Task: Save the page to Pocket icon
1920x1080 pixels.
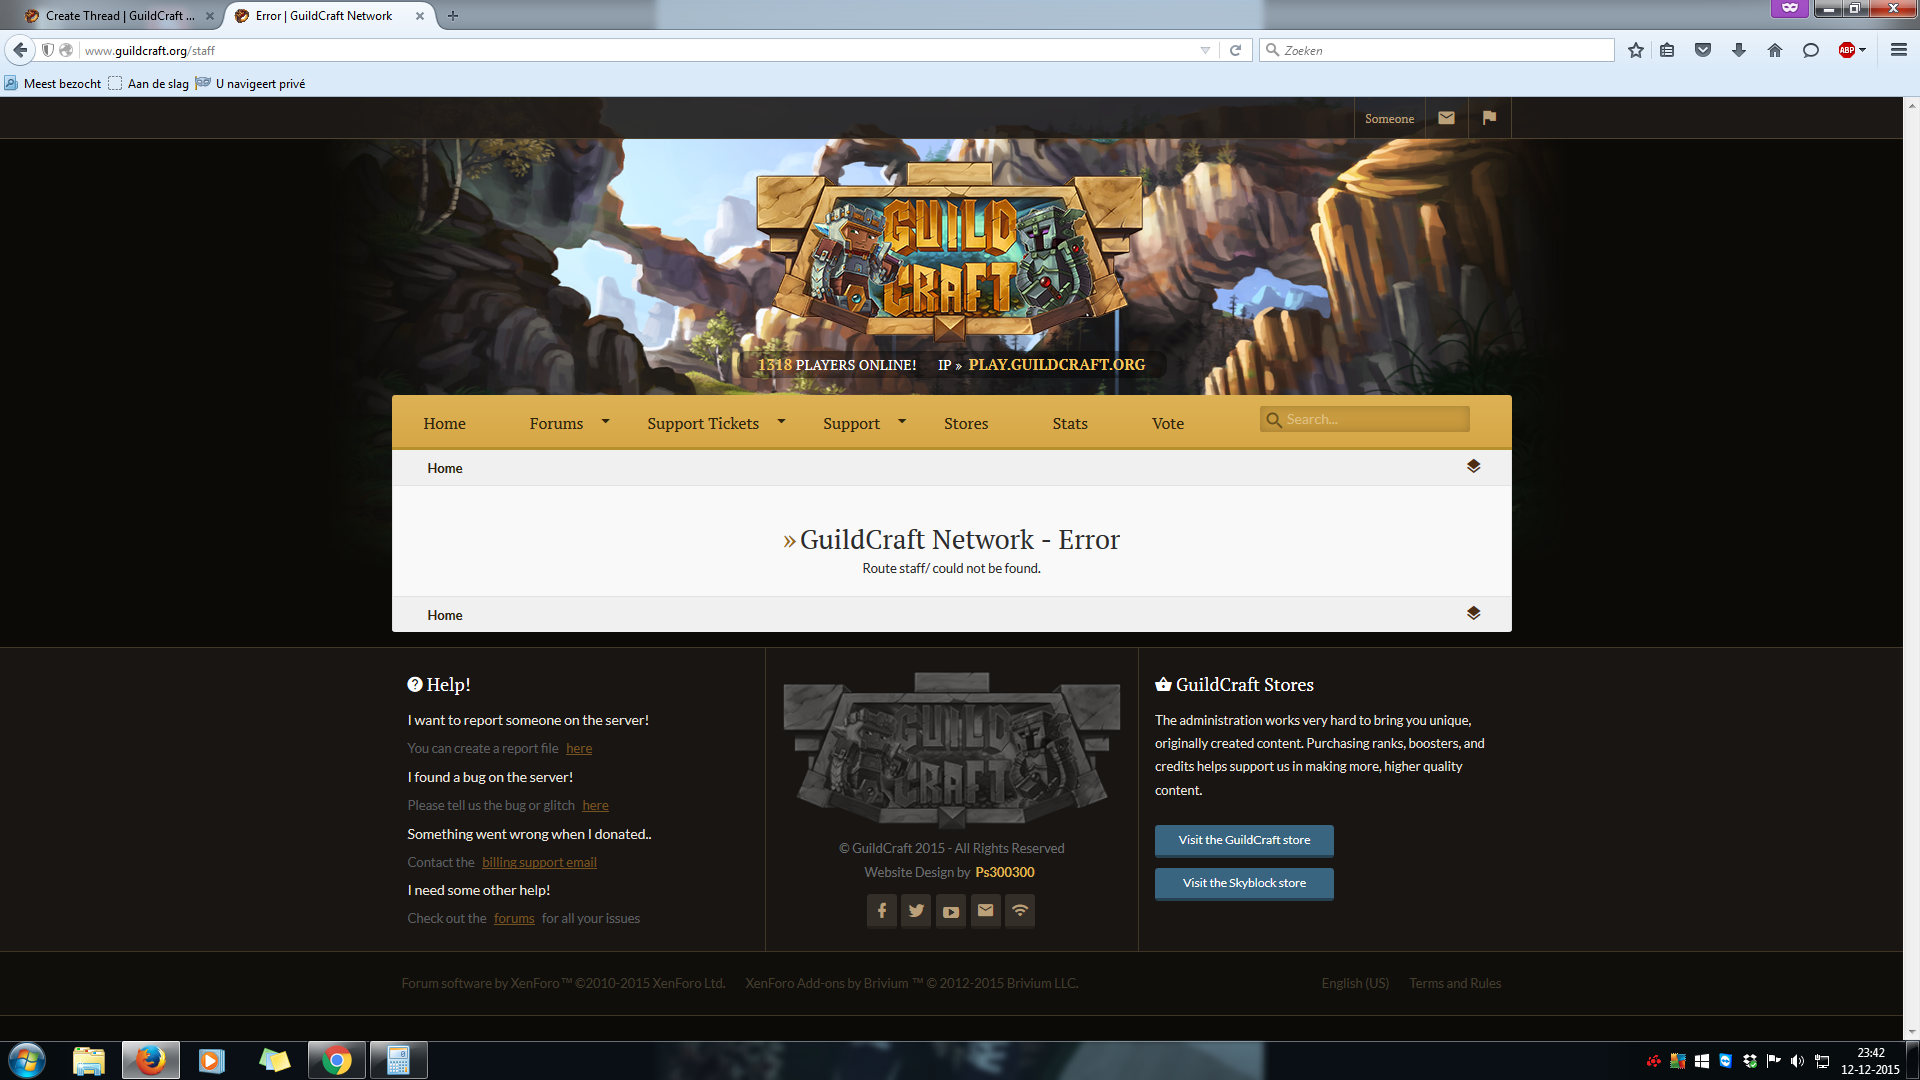Action: click(1703, 50)
